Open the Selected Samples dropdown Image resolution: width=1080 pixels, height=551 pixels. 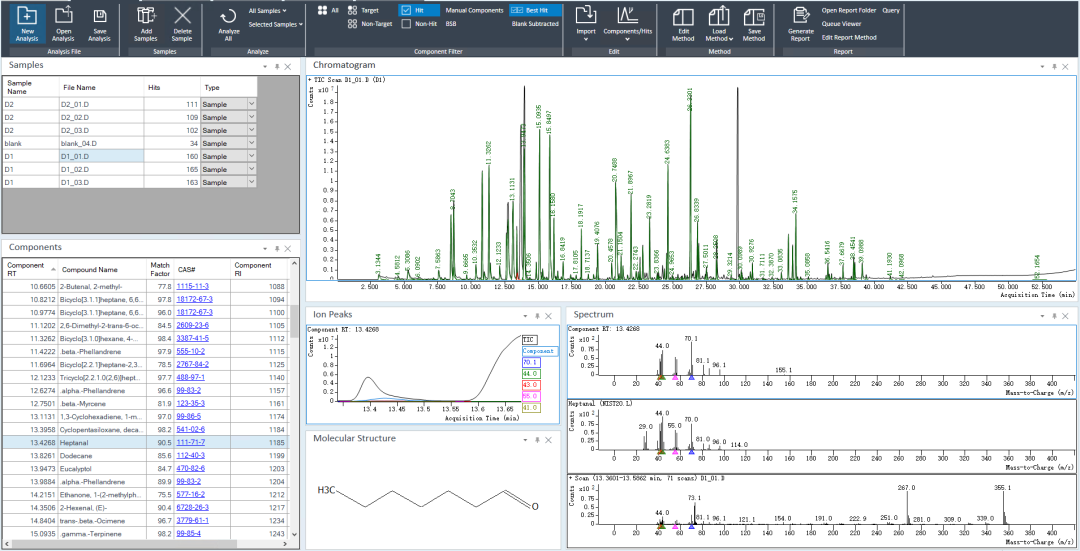click(276, 24)
